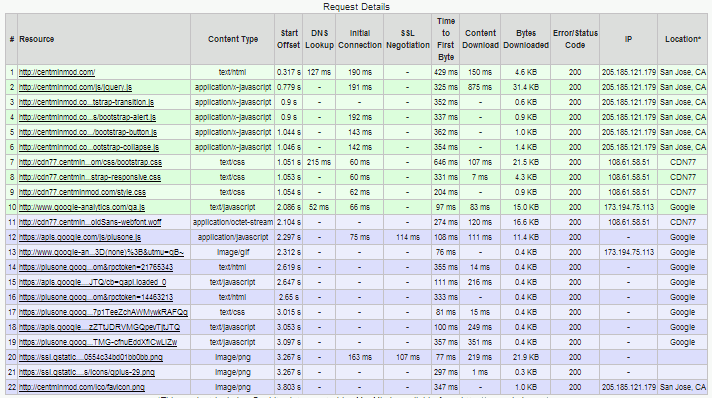Click the "646 ms" first byte value
Image resolution: width=712 pixels, height=398 pixels.
(x=446, y=162)
